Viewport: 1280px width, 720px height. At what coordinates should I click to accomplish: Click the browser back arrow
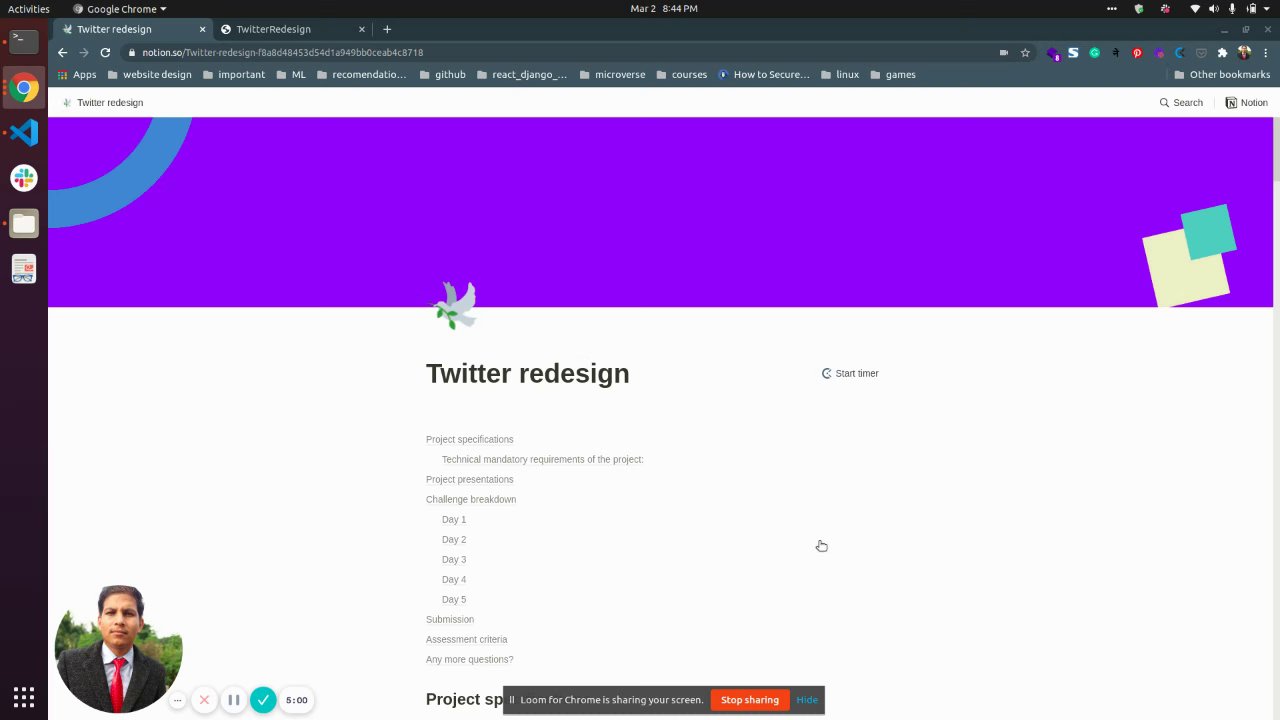[x=62, y=52]
